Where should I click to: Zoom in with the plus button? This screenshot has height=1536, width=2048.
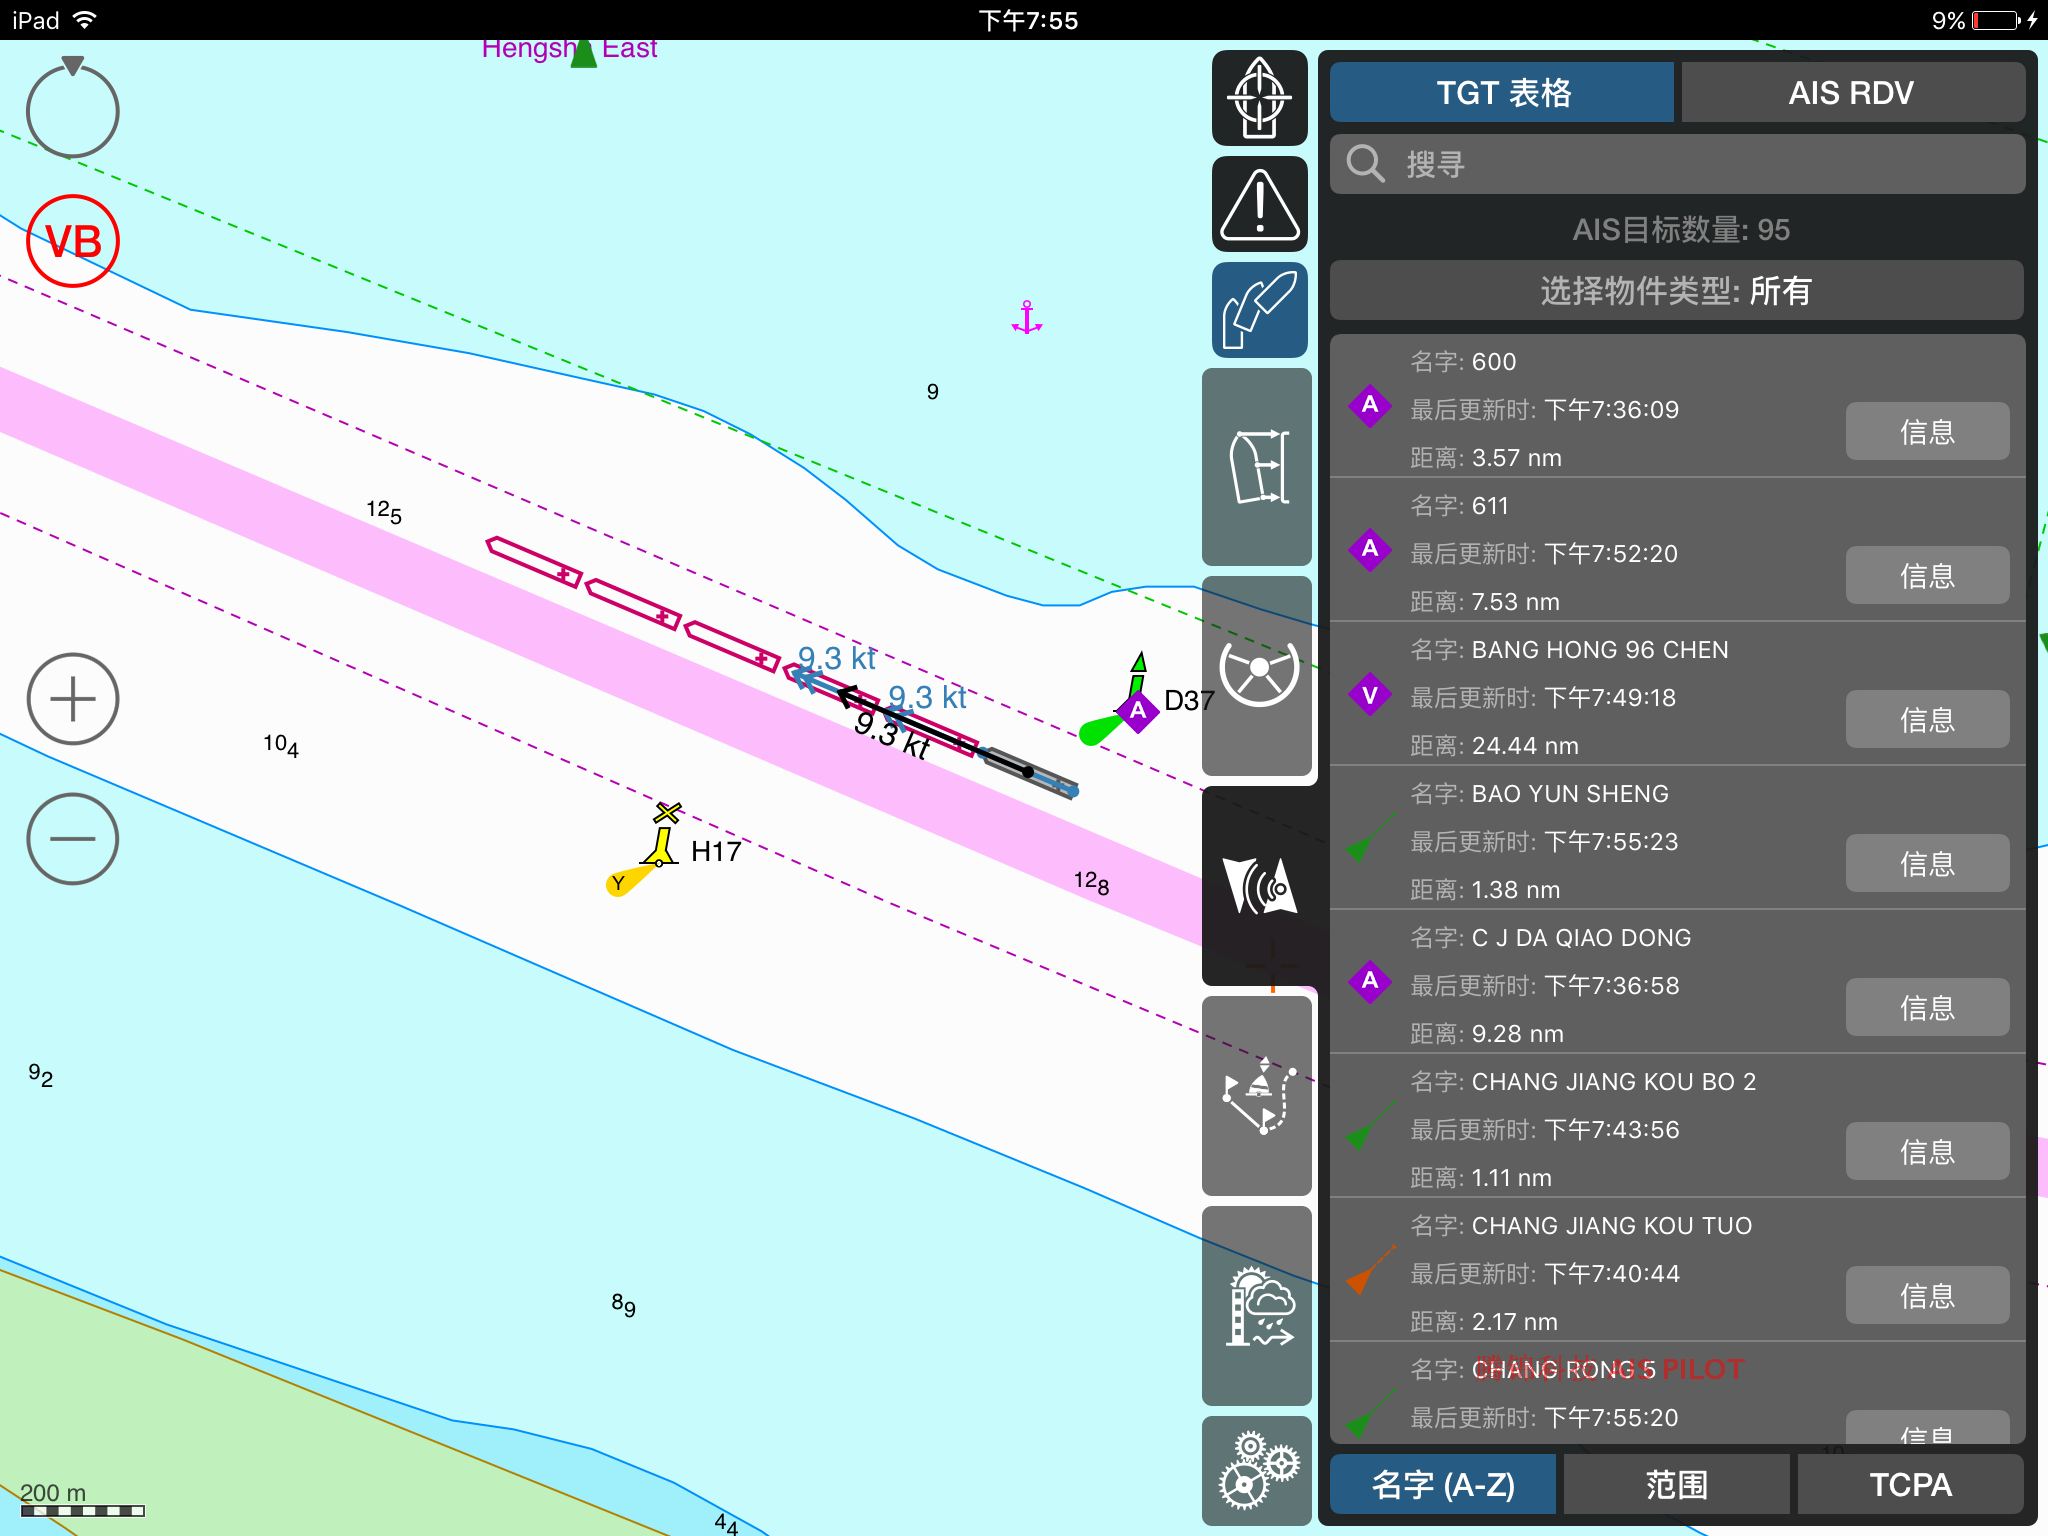point(73,699)
